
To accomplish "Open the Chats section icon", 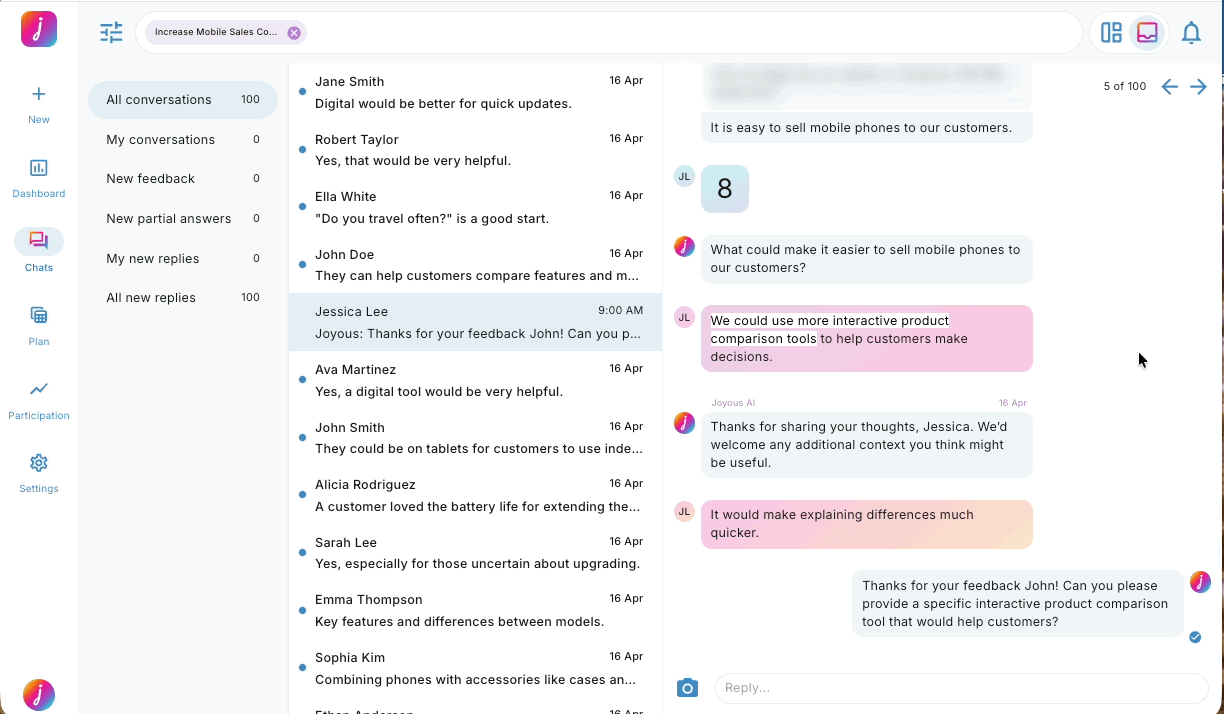I will click(38, 240).
